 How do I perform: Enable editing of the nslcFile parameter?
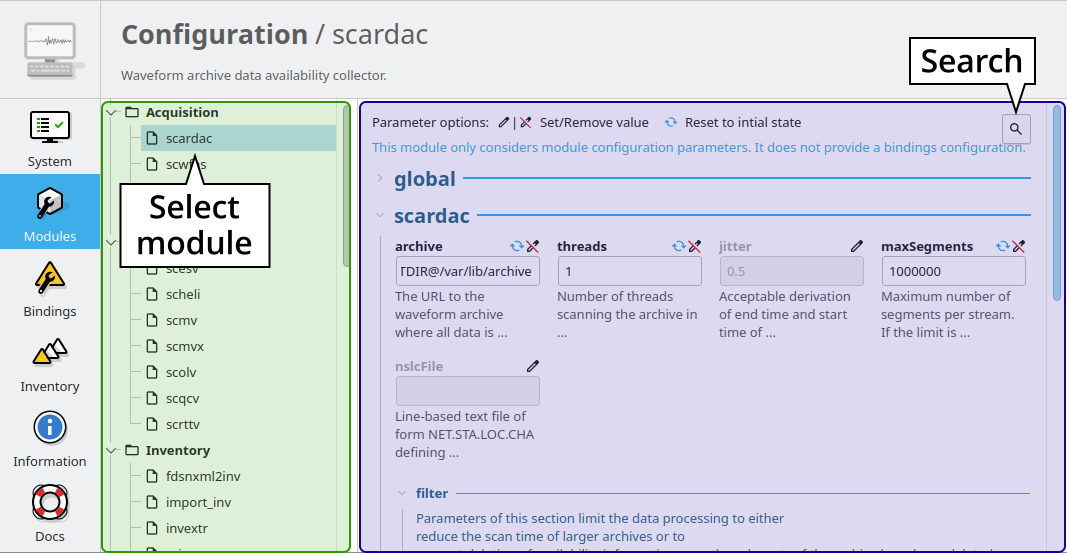(533, 366)
